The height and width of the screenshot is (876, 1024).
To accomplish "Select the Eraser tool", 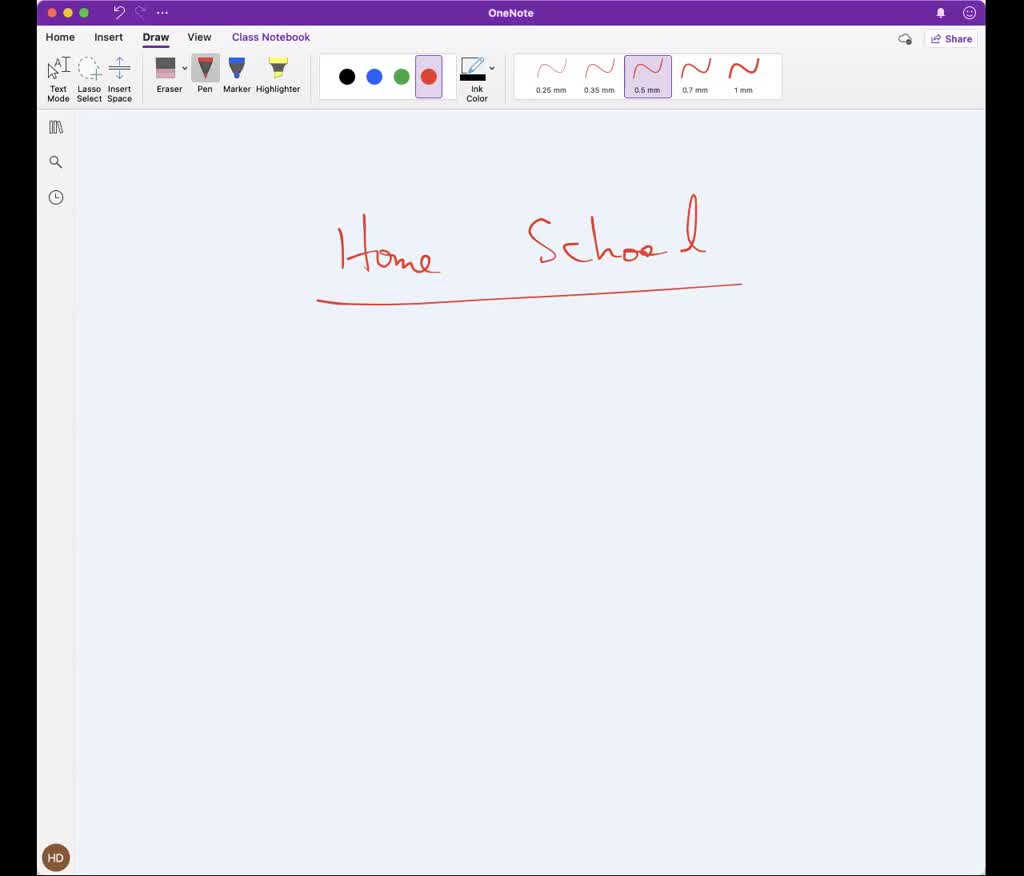I will [168, 72].
